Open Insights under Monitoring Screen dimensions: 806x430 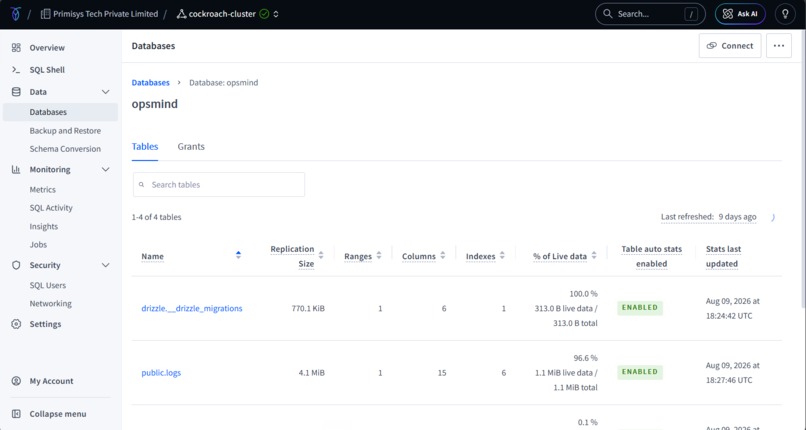44,227
